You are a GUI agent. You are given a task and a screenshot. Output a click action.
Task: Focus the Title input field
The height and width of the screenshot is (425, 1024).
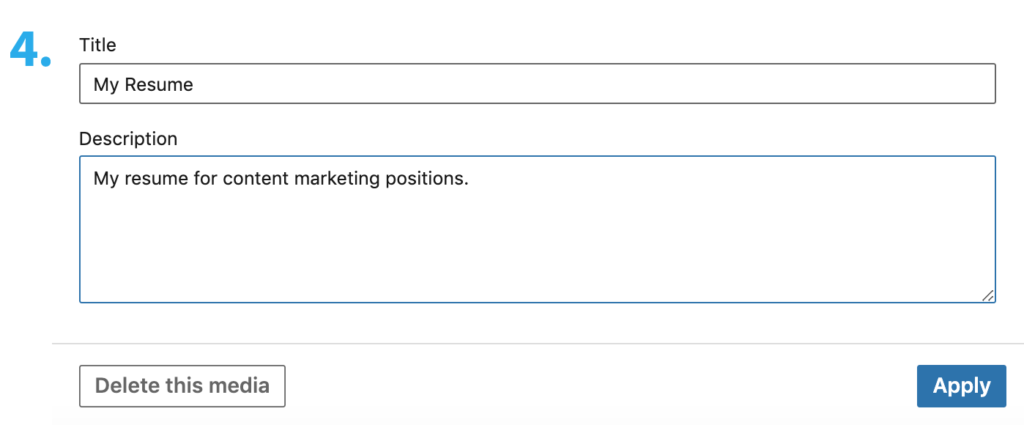[x=537, y=84]
